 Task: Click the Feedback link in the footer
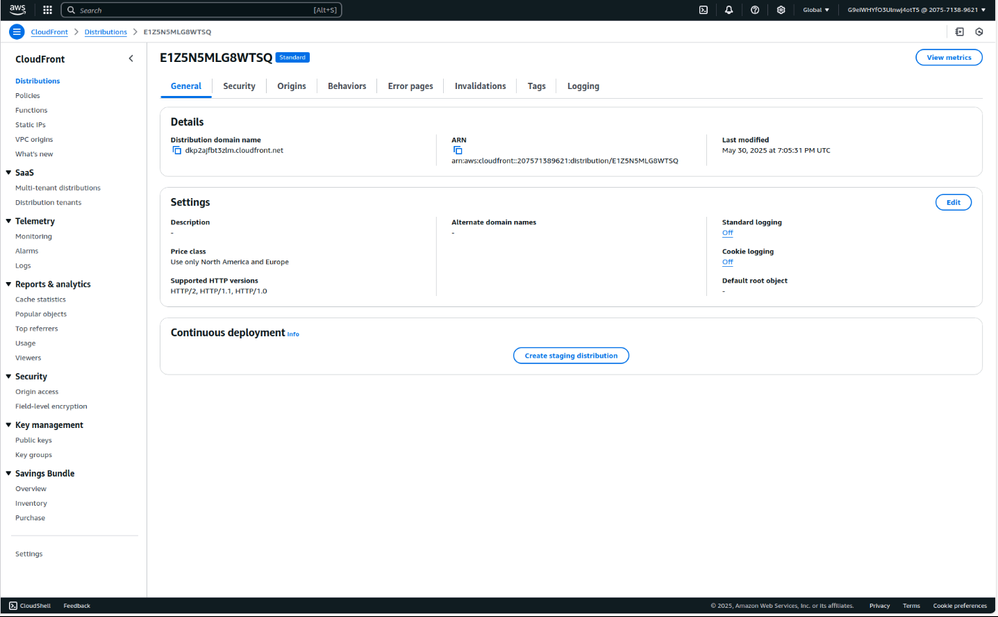point(77,606)
